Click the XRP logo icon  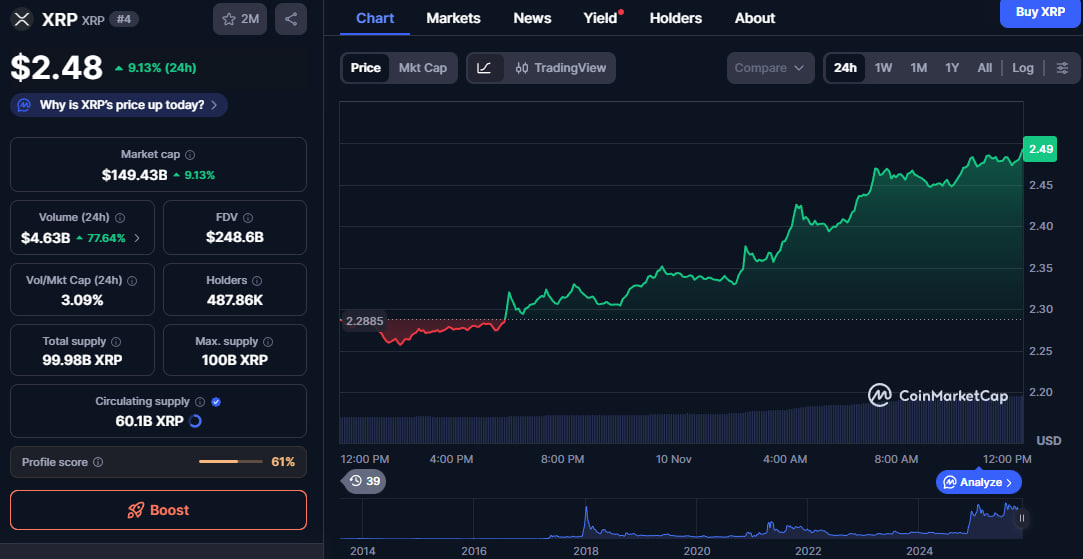point(23,19)
